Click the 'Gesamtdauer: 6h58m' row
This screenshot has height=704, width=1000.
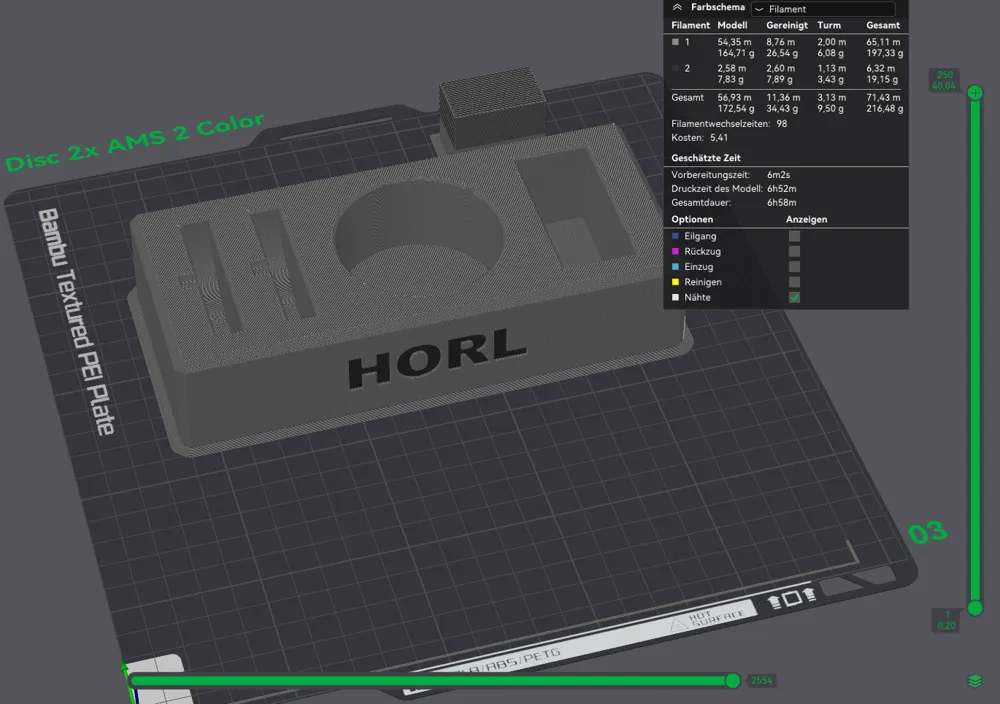click(x=733, y=203)
